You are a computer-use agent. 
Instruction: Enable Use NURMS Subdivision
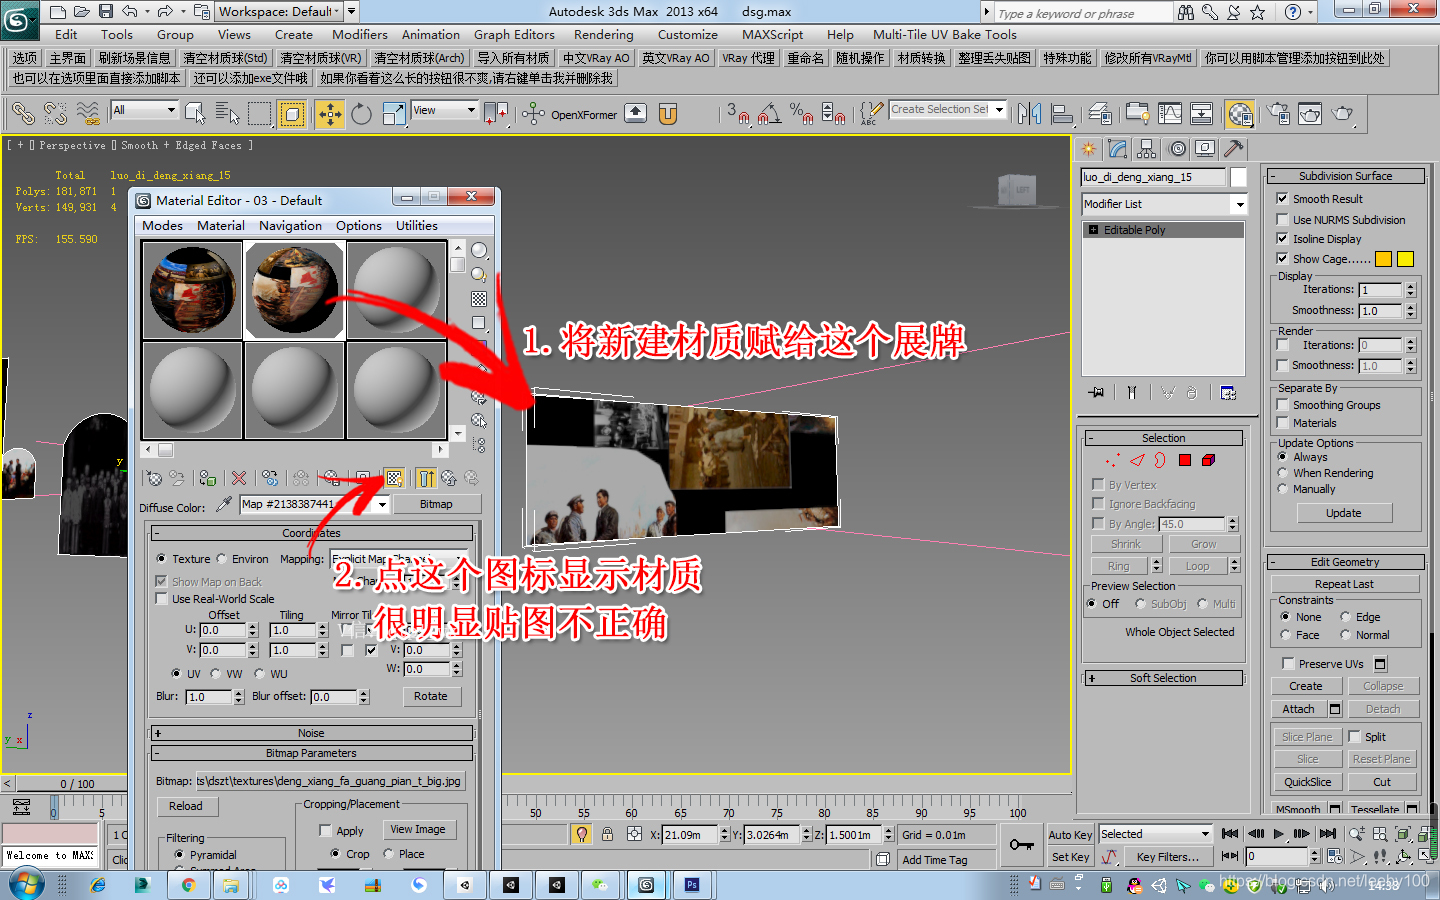[1282, 219]
